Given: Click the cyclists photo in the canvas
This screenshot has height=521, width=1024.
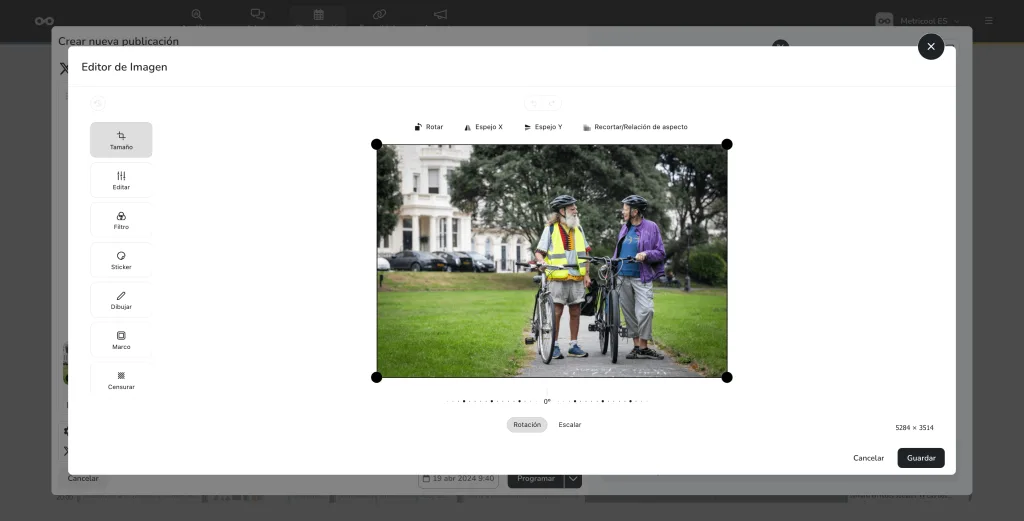Looking at the screenshot, I should tap(552, 261).
